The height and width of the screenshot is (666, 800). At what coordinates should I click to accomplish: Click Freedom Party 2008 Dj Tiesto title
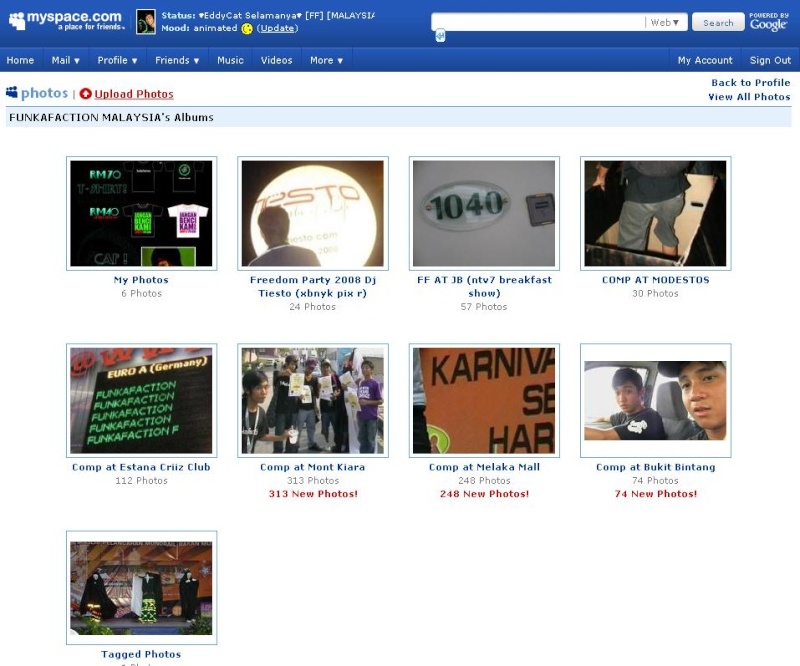pos(313,286)
